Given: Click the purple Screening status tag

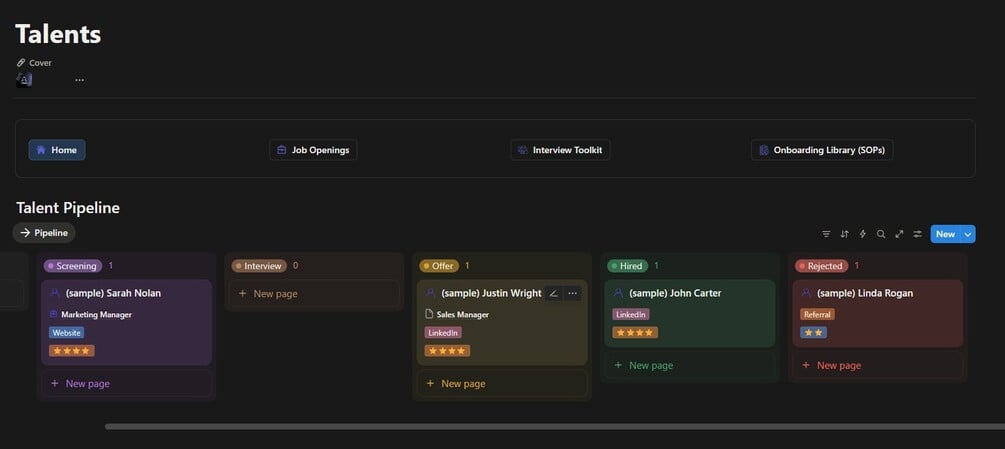Looking at the screenshot, I should click(72, 266).
